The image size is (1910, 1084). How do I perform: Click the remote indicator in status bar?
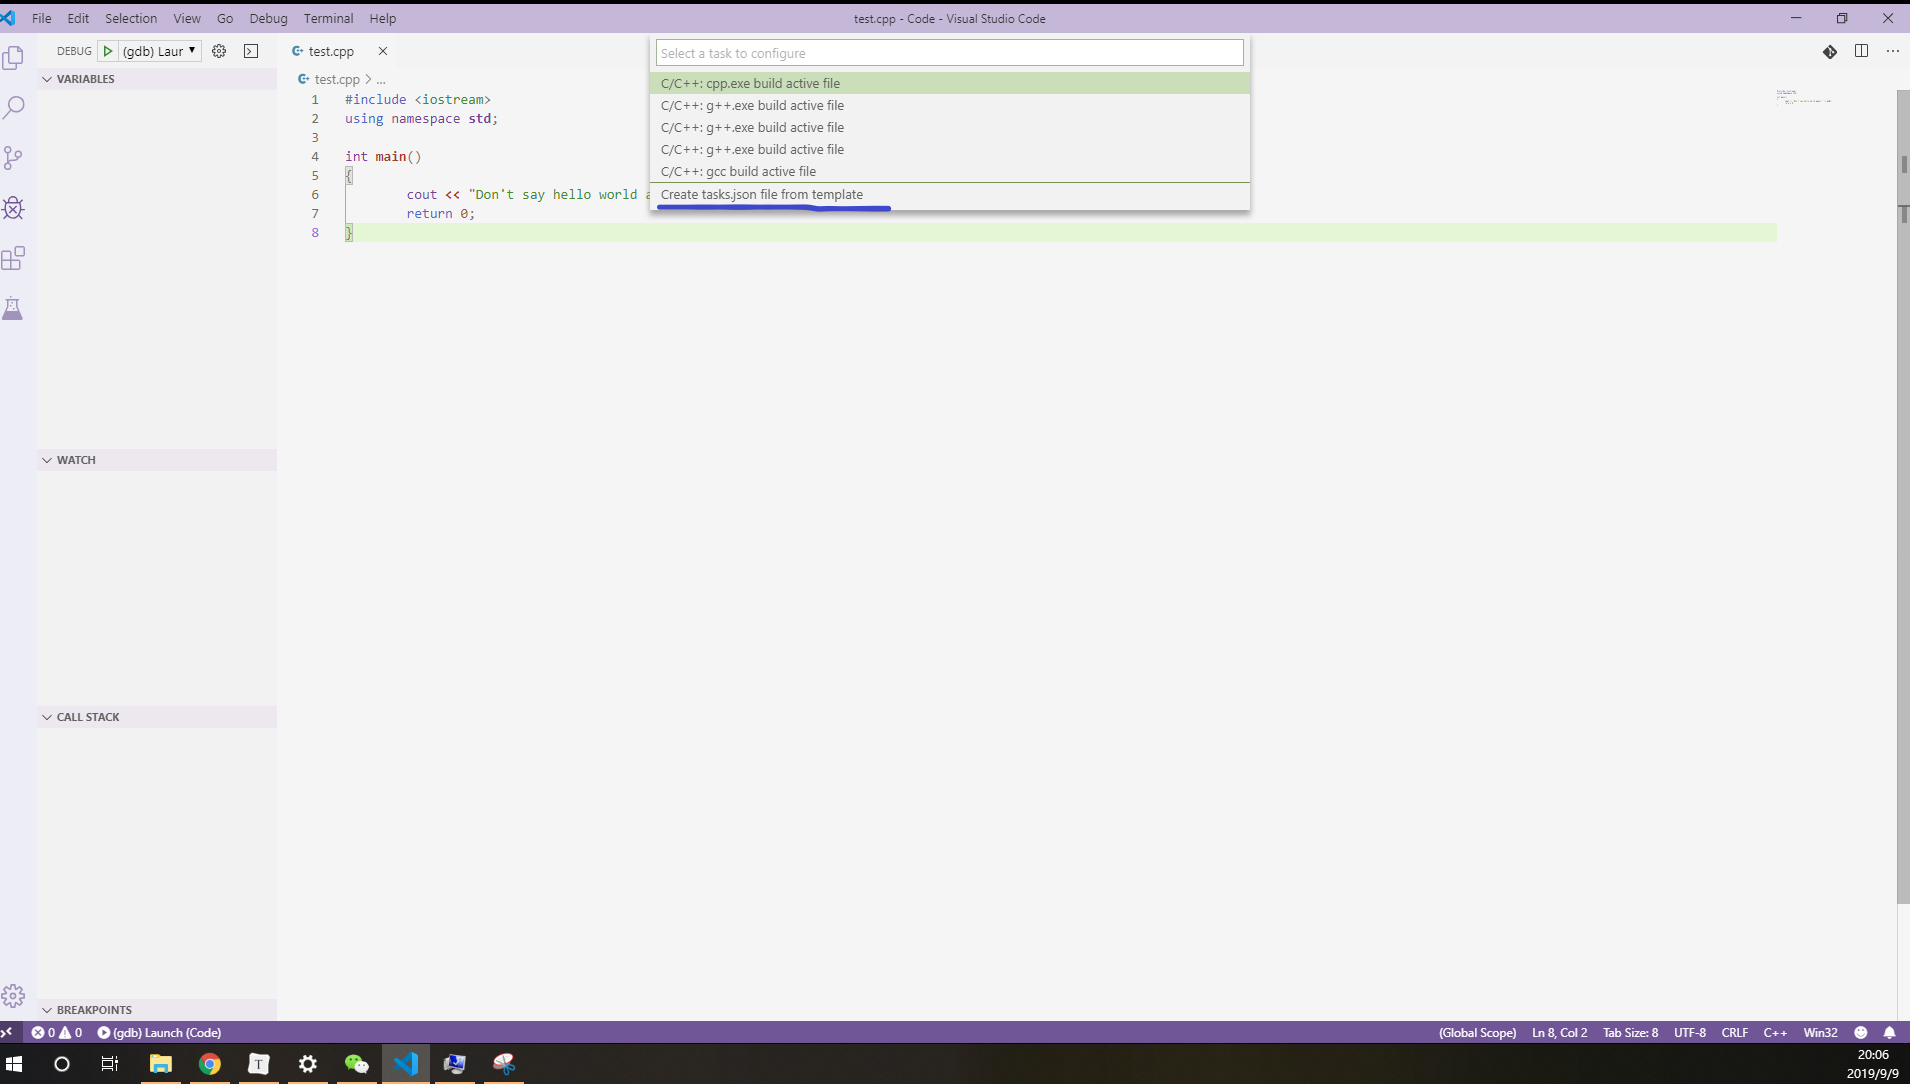click(8, 1032)
